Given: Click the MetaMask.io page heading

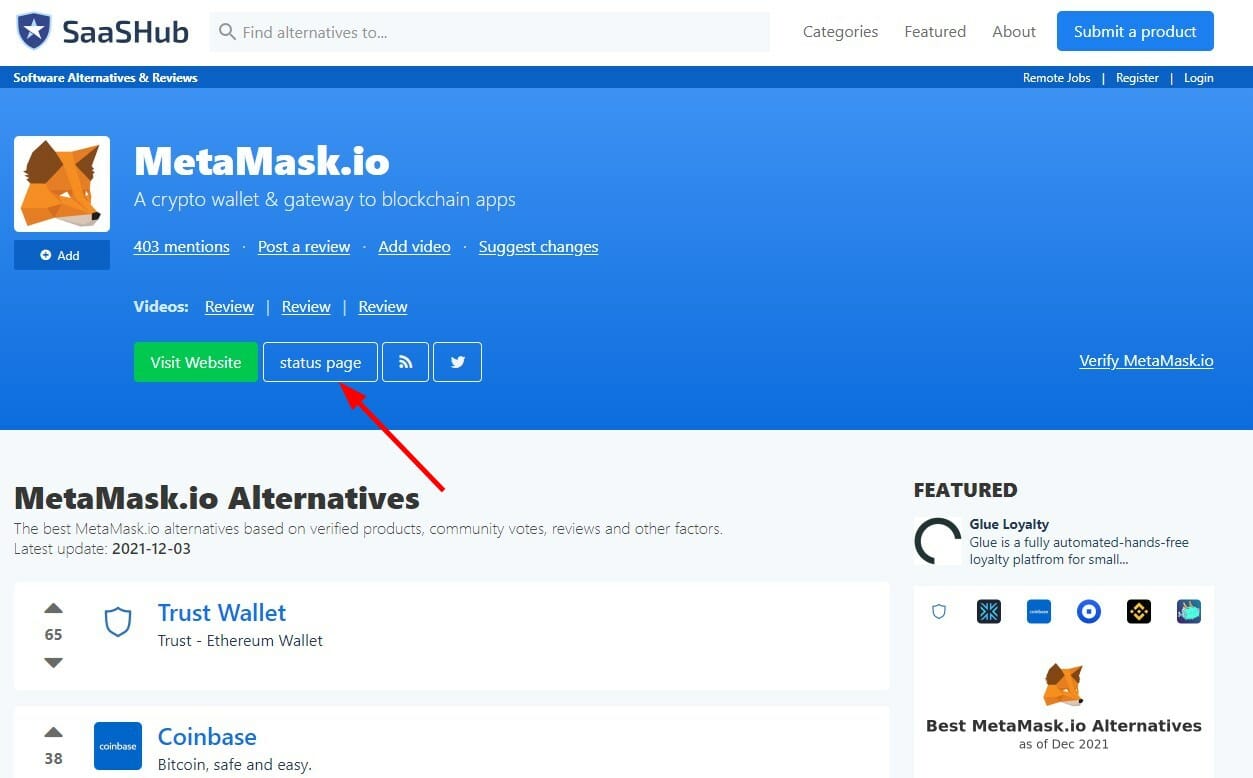Looking at the screenshot, I should pos(262,161).
